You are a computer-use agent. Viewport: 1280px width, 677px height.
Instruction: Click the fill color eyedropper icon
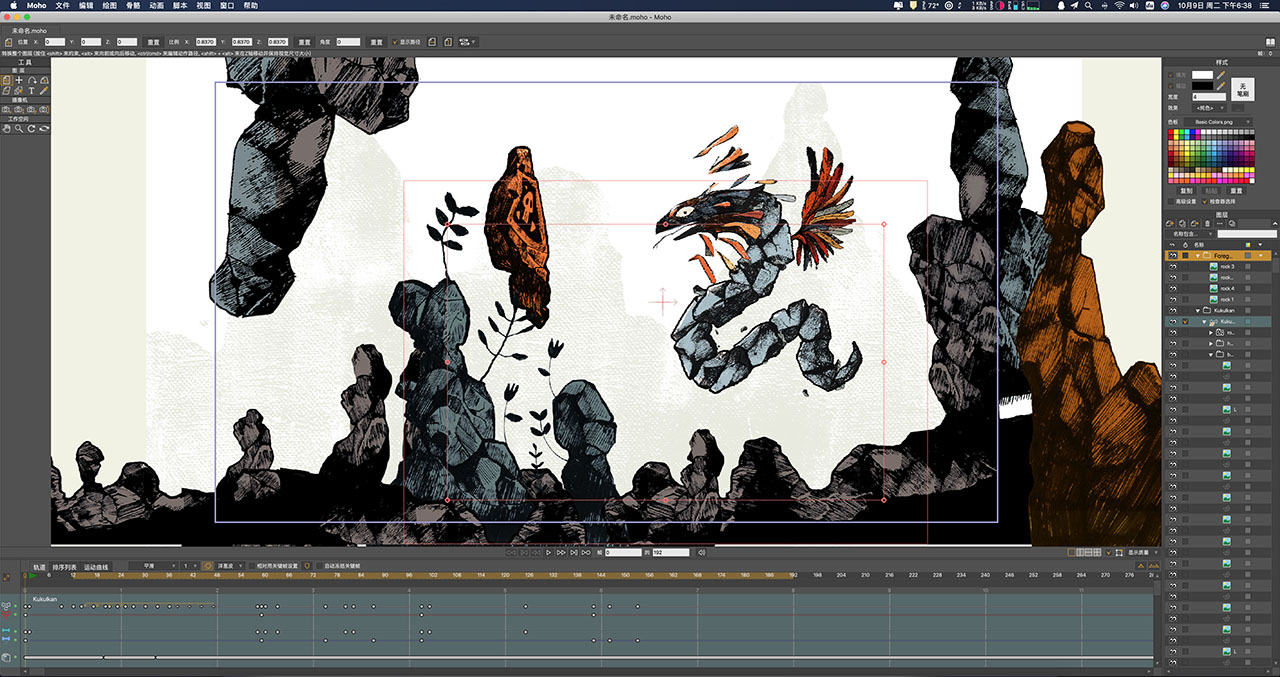[x=1221, y=74]
